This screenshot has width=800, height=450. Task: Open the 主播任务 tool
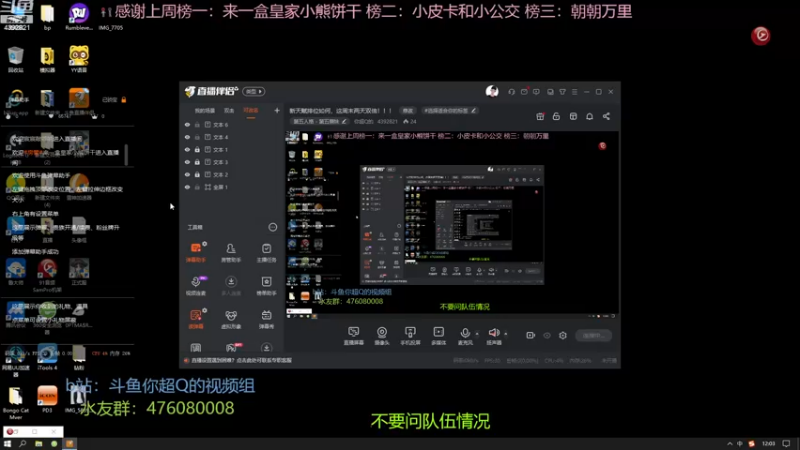pos(266,252)
